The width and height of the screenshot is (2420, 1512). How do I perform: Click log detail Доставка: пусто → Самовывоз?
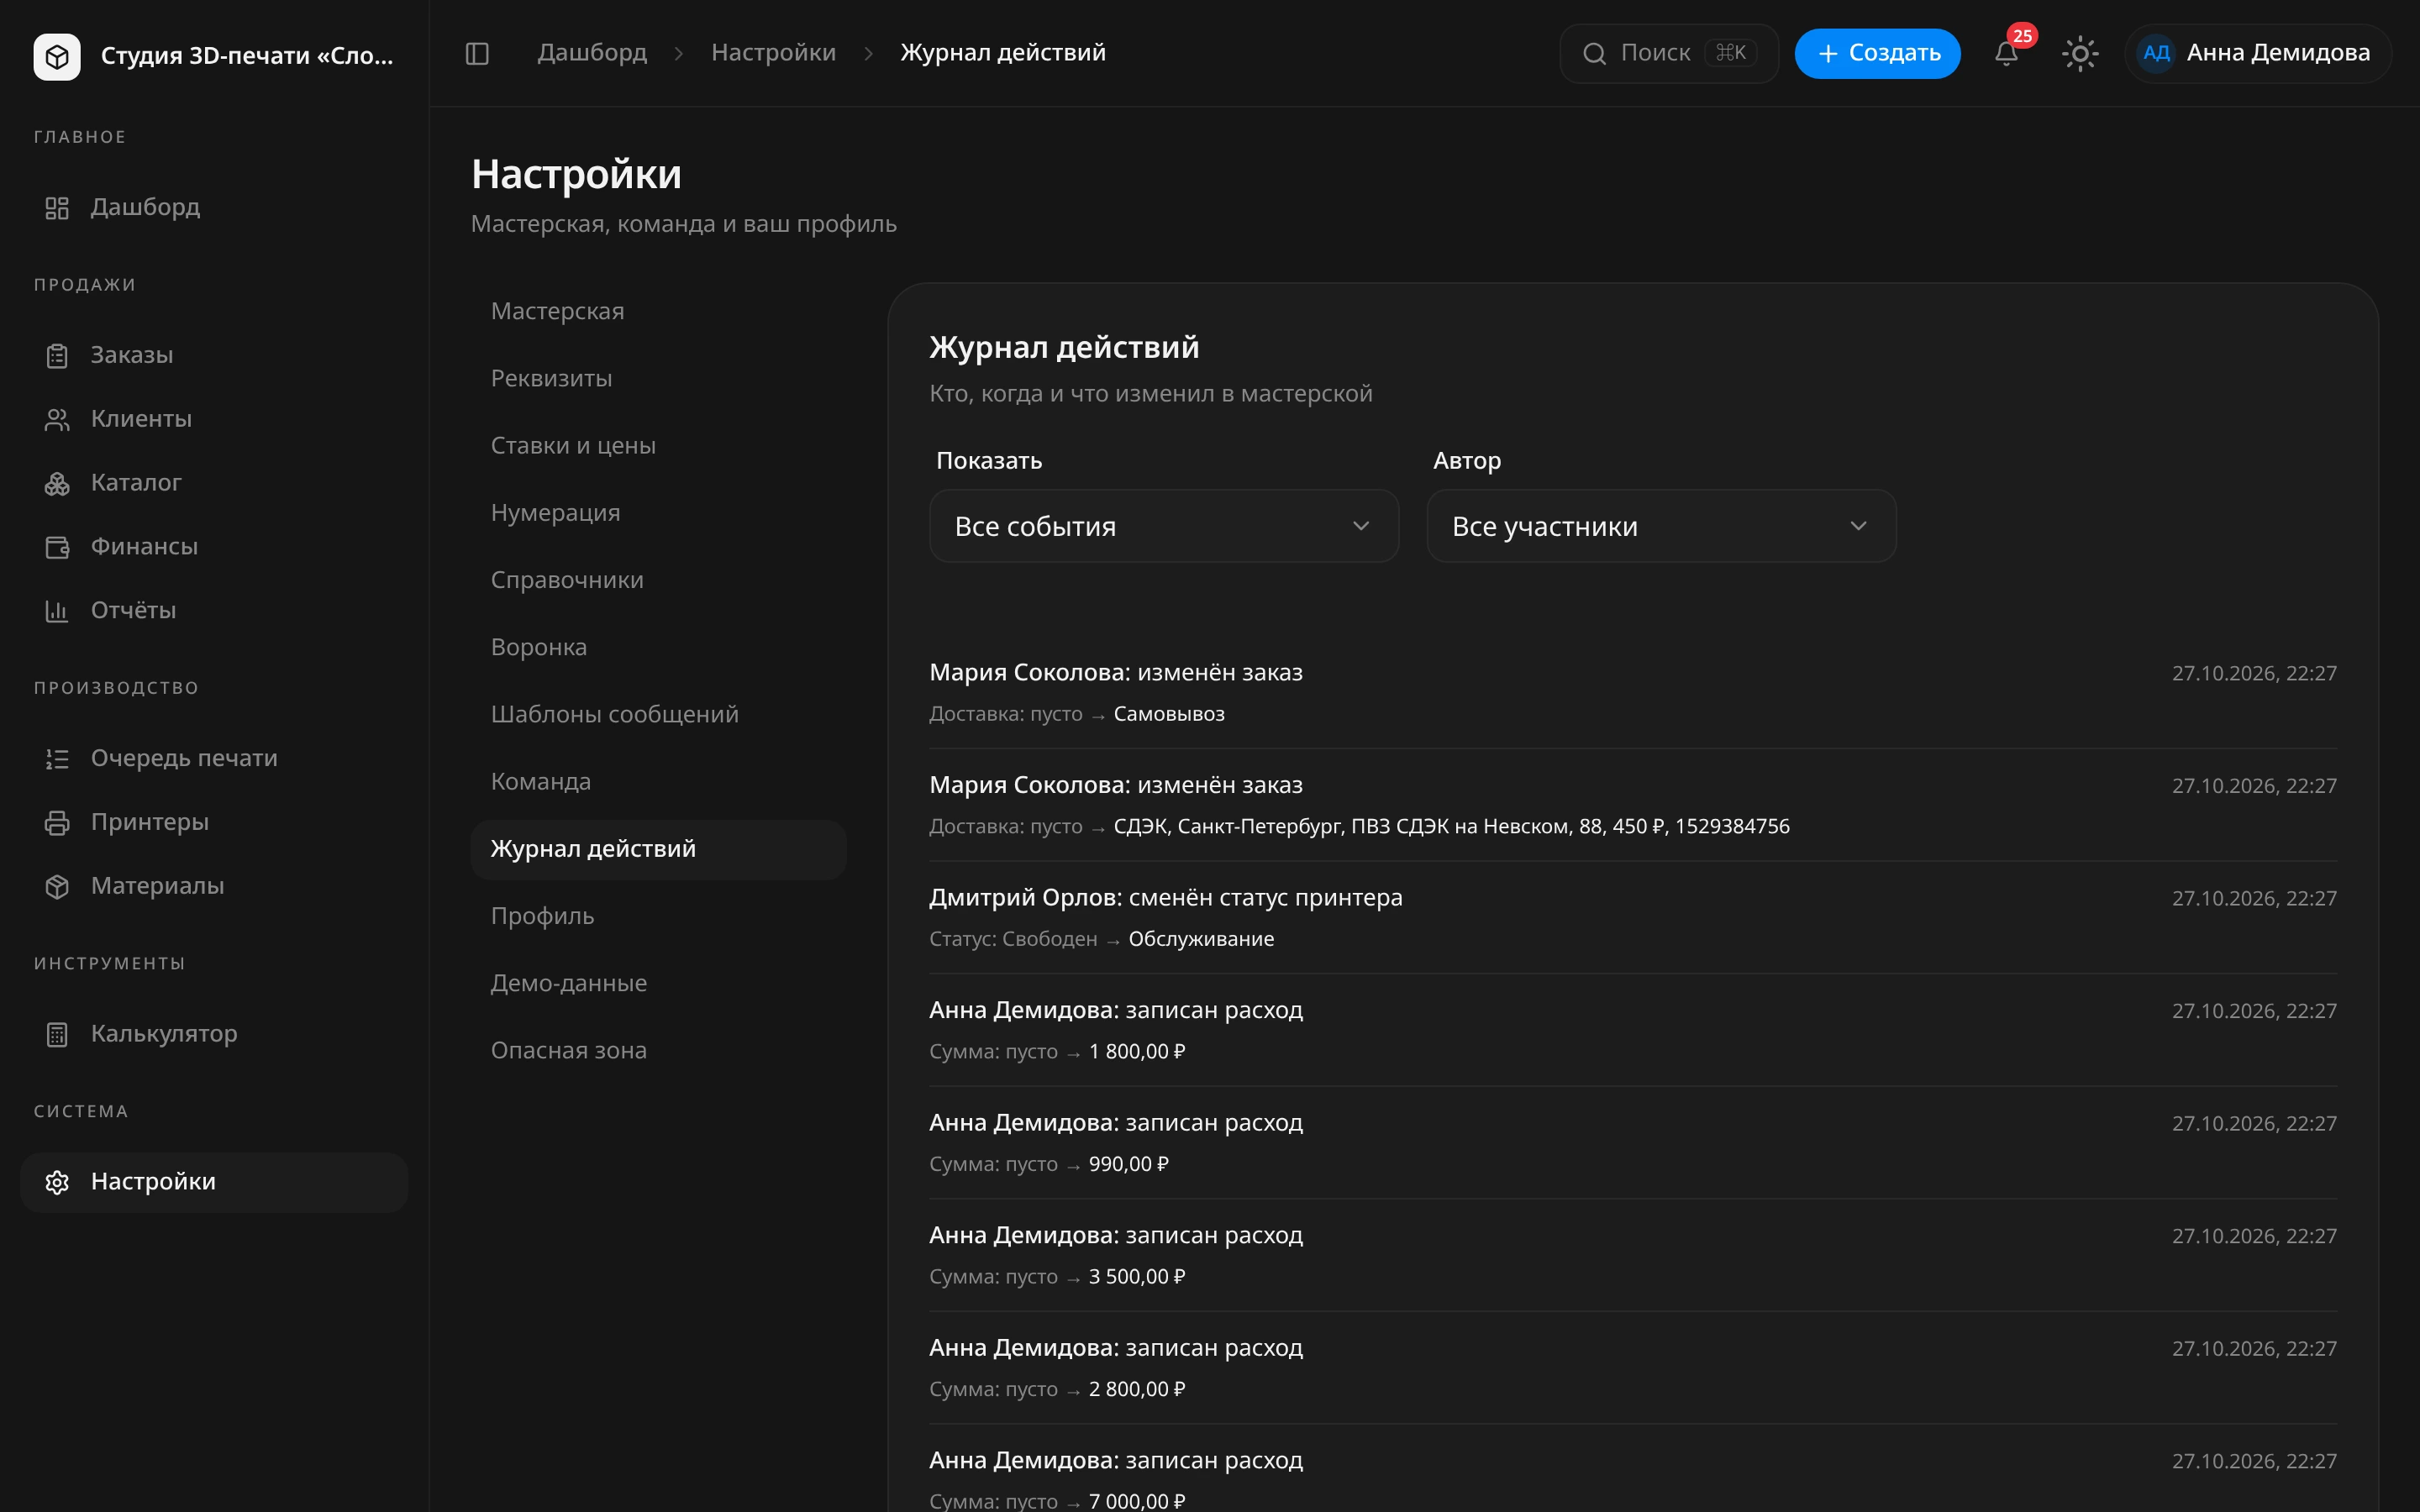(1076, 714)
